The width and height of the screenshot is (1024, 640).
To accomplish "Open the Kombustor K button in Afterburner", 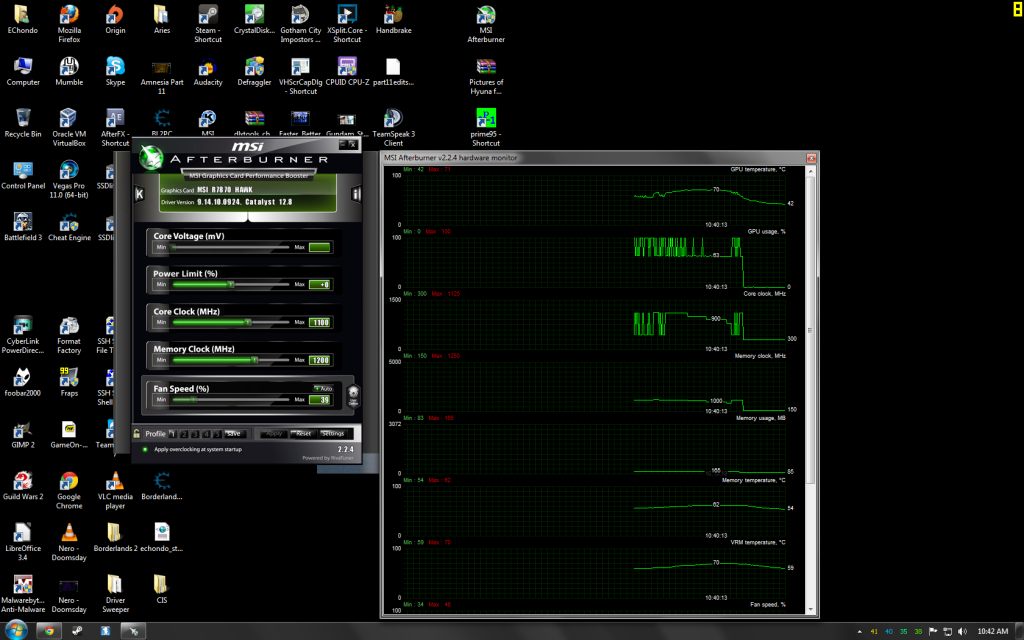I will (x=139, y=194).
